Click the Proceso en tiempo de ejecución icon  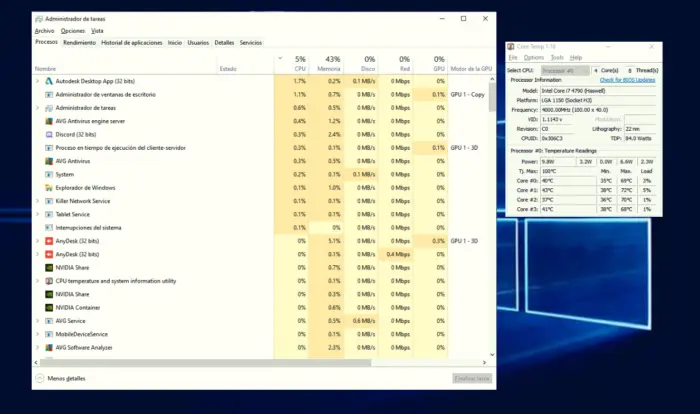pyautogui.click(x=49, y=148)
